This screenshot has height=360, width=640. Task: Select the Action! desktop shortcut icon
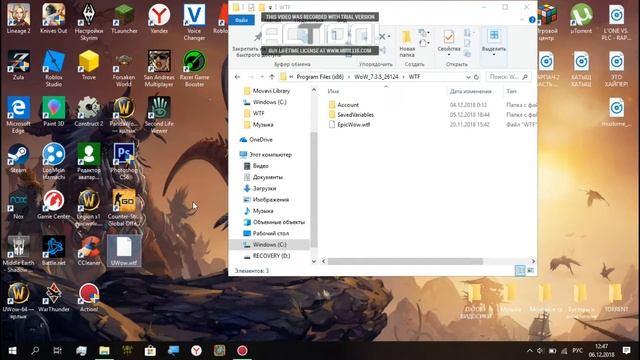89,298
